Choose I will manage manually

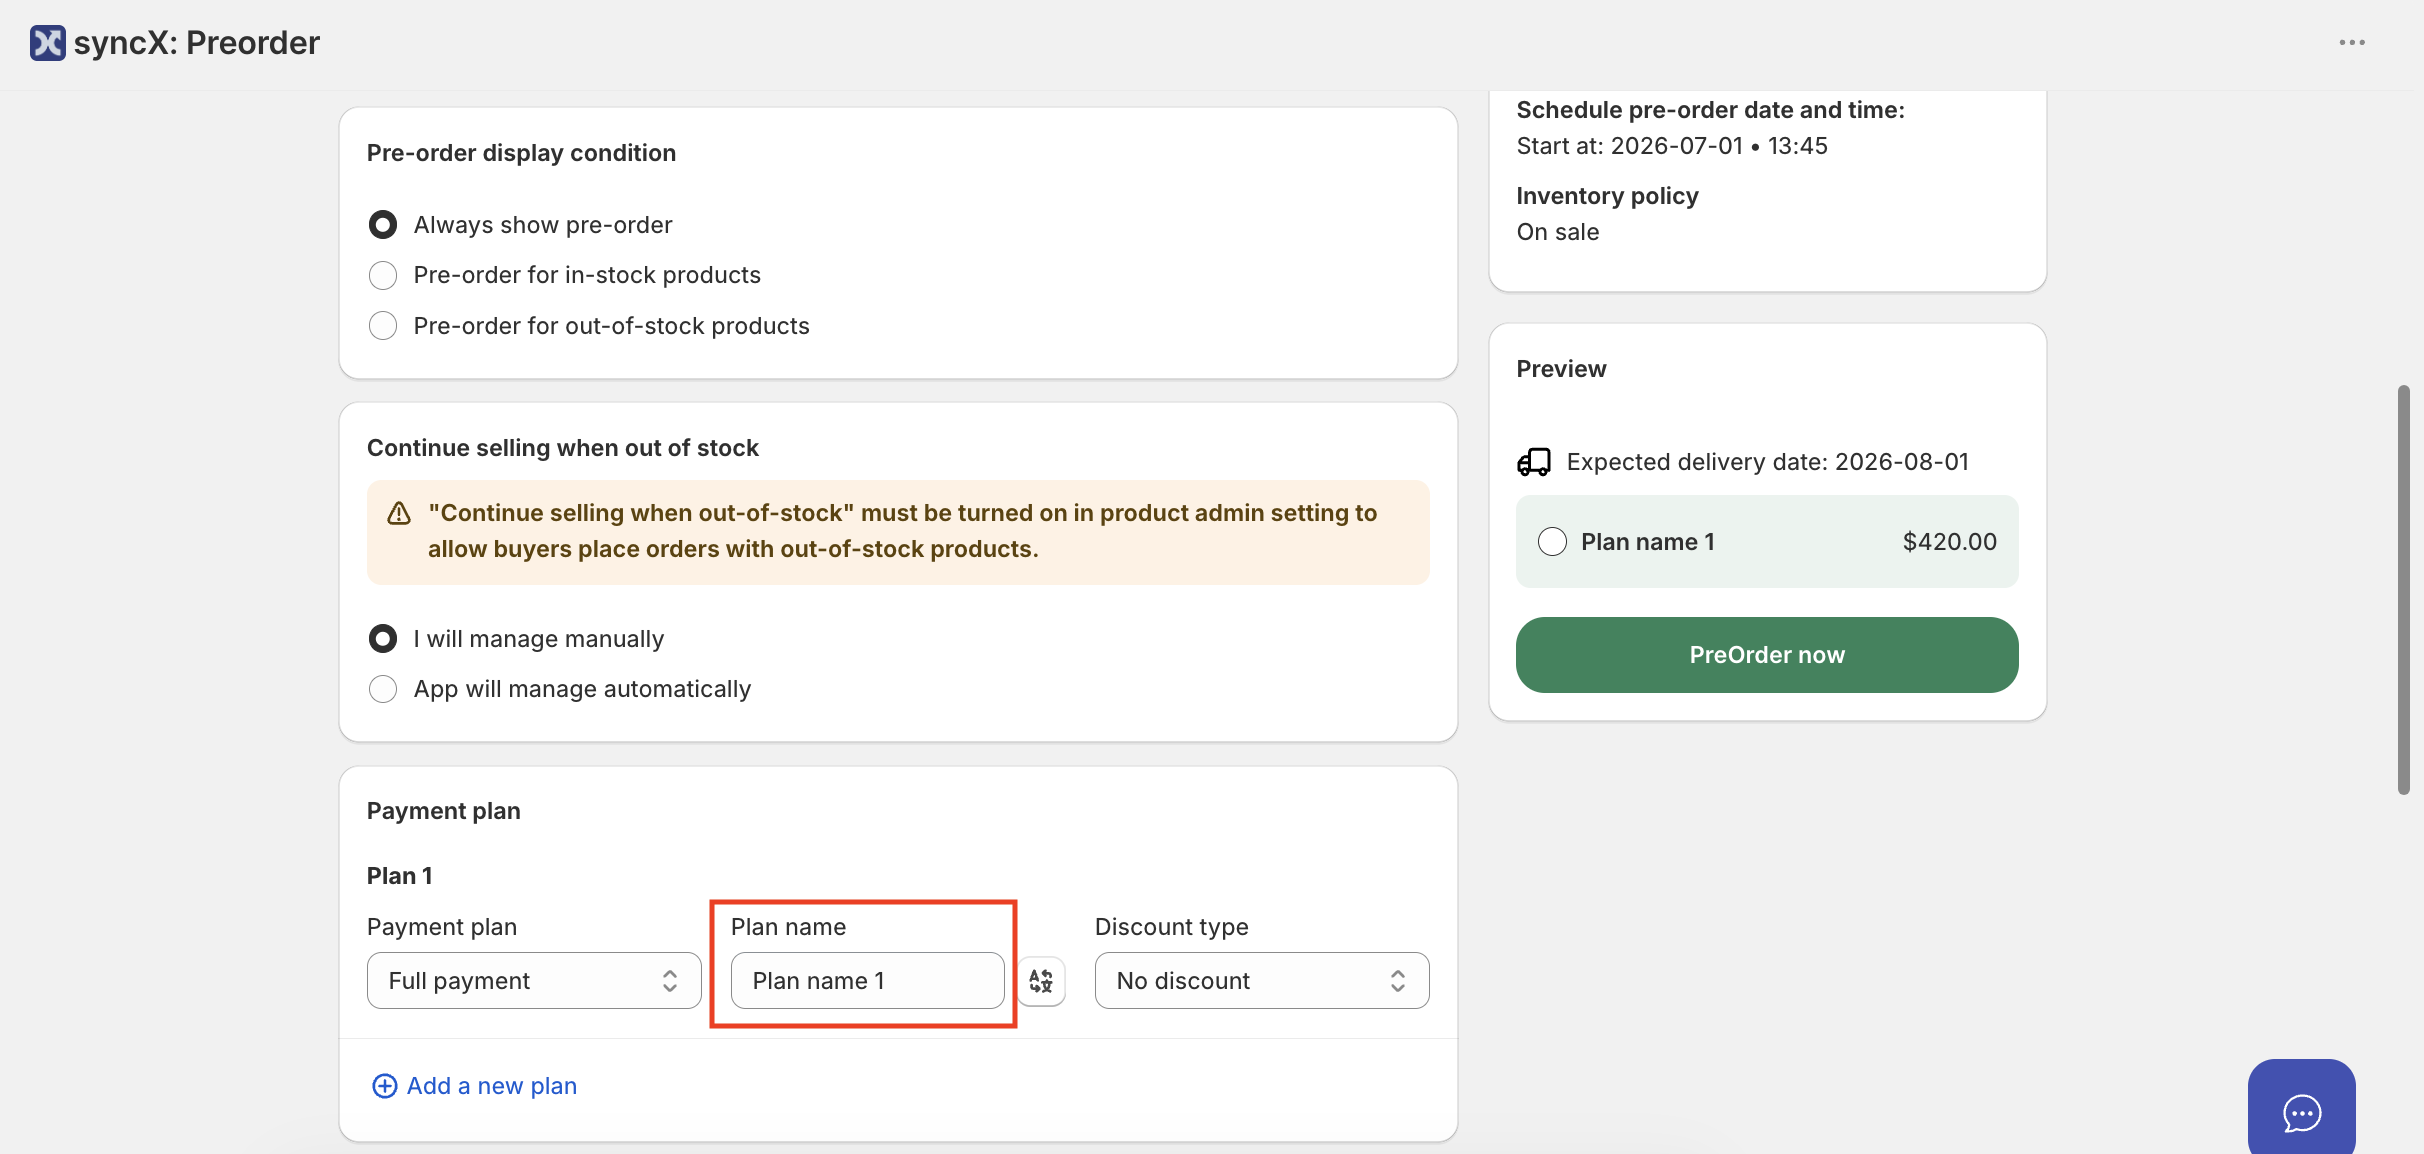(383, 639)
